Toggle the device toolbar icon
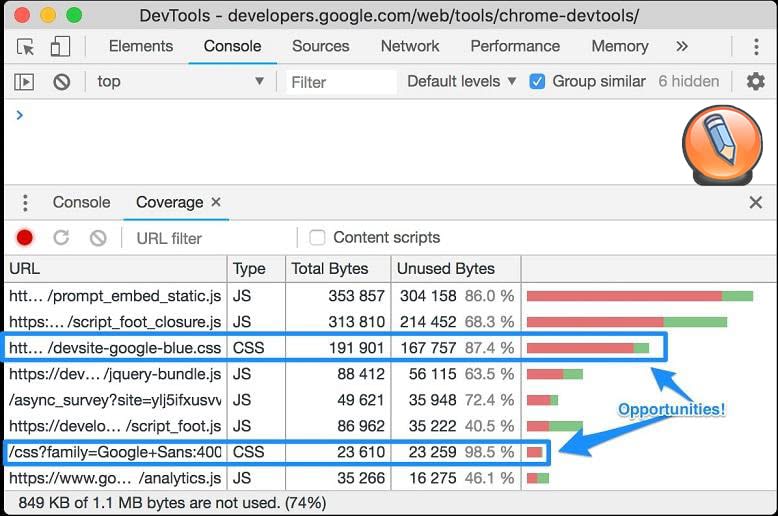The image size is (778, 516). (60, 47)
